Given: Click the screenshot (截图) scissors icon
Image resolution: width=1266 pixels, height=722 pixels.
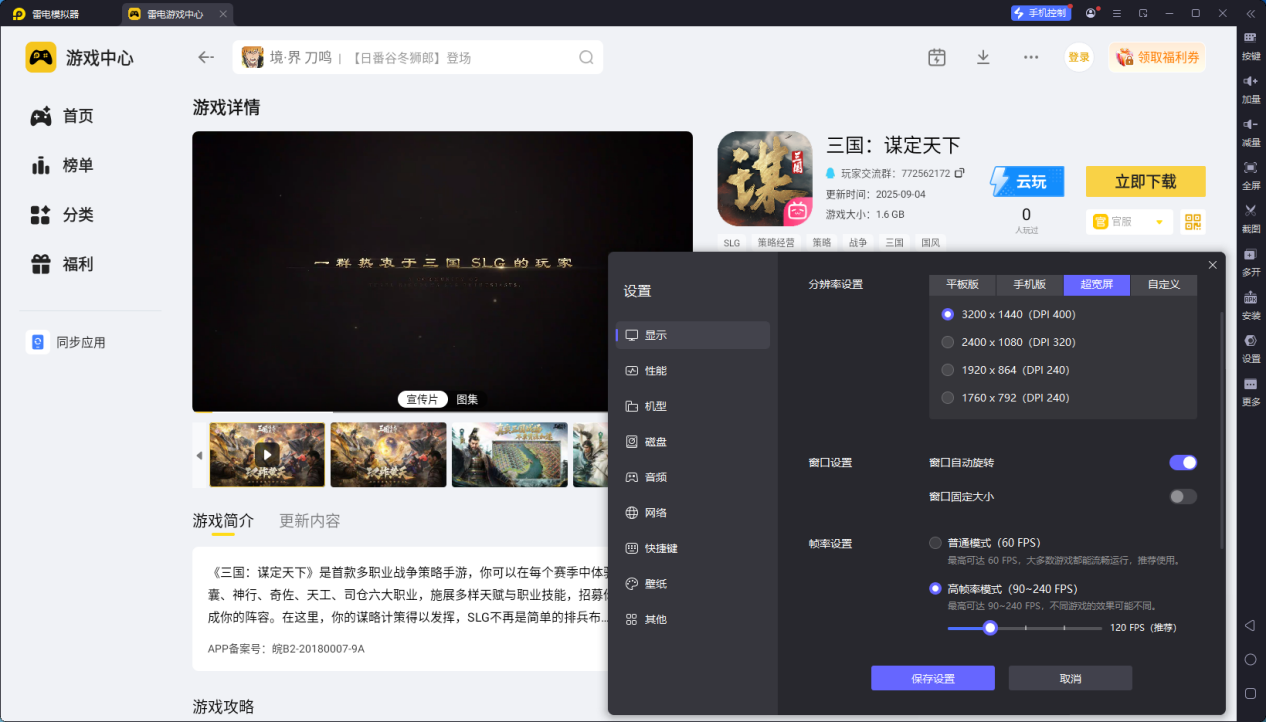Looking at the screenshot, I should point(1250,211).
